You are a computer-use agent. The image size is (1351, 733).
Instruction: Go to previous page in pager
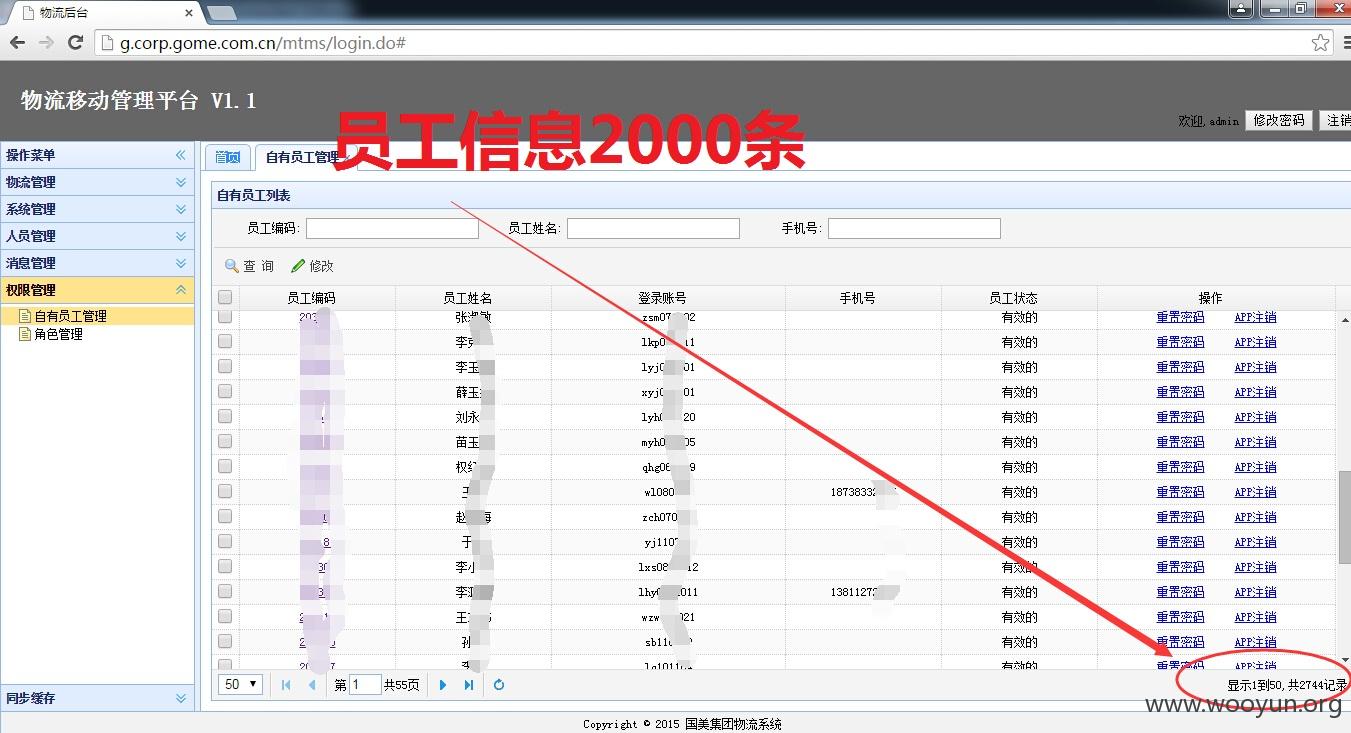(312, 685)
